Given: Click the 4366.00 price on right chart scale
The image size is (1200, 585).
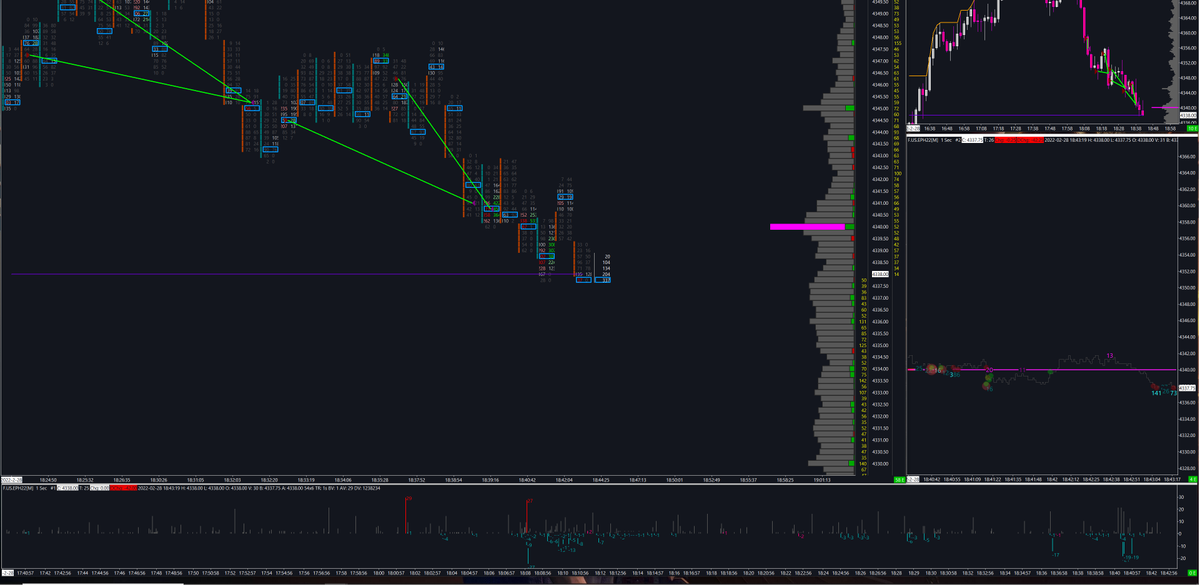Looking at the screenshot, I should tap(1188, 156).
